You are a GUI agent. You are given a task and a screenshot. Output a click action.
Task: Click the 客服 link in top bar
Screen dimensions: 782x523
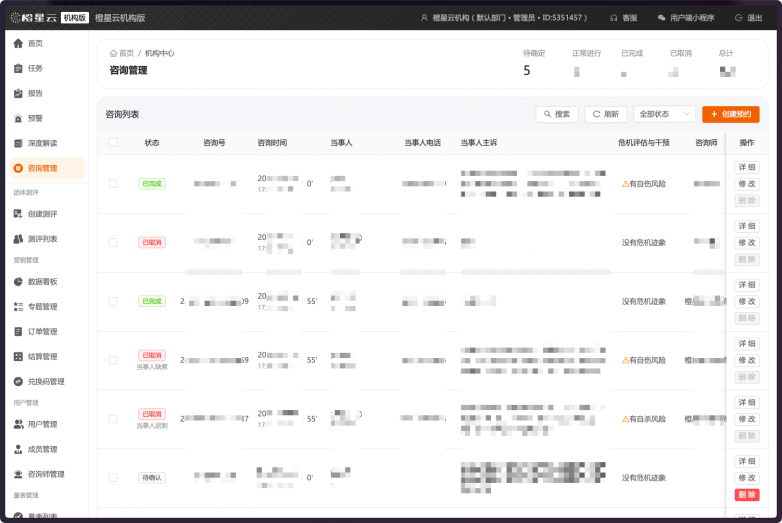630,18
